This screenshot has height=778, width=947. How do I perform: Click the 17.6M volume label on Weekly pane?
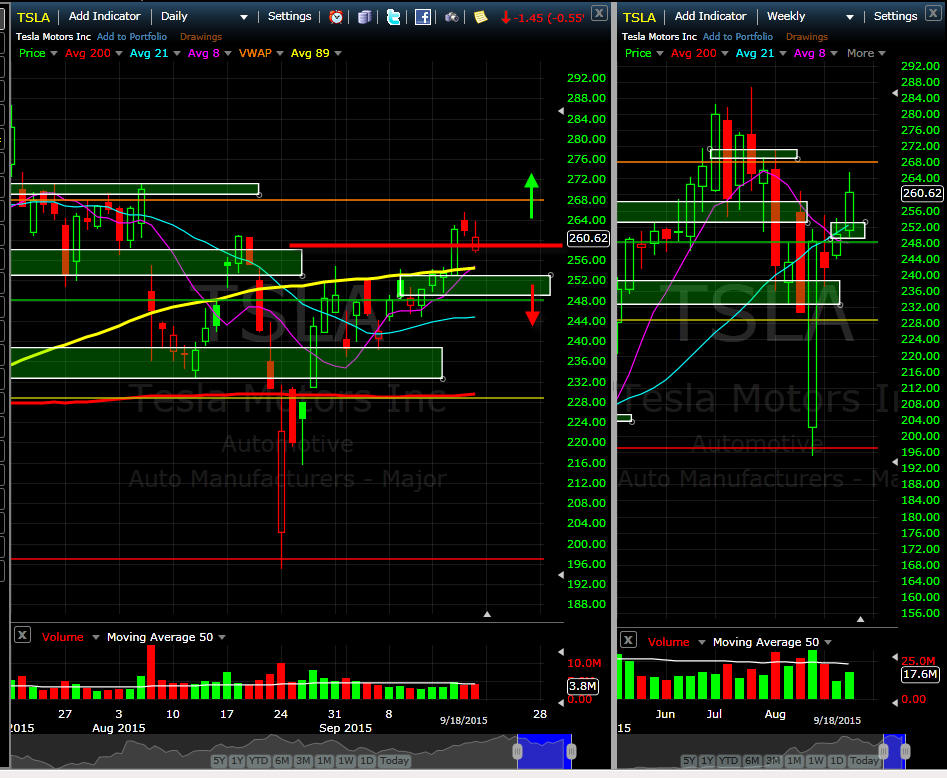(920, 674)
